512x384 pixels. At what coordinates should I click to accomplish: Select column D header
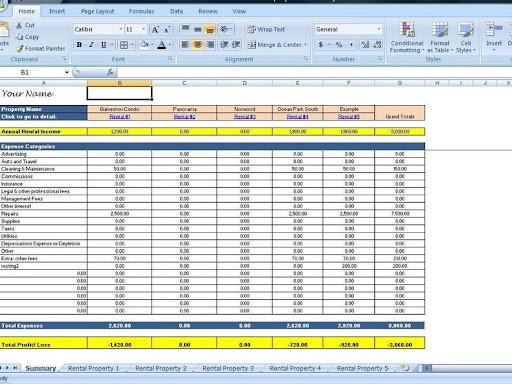point(245,83)
